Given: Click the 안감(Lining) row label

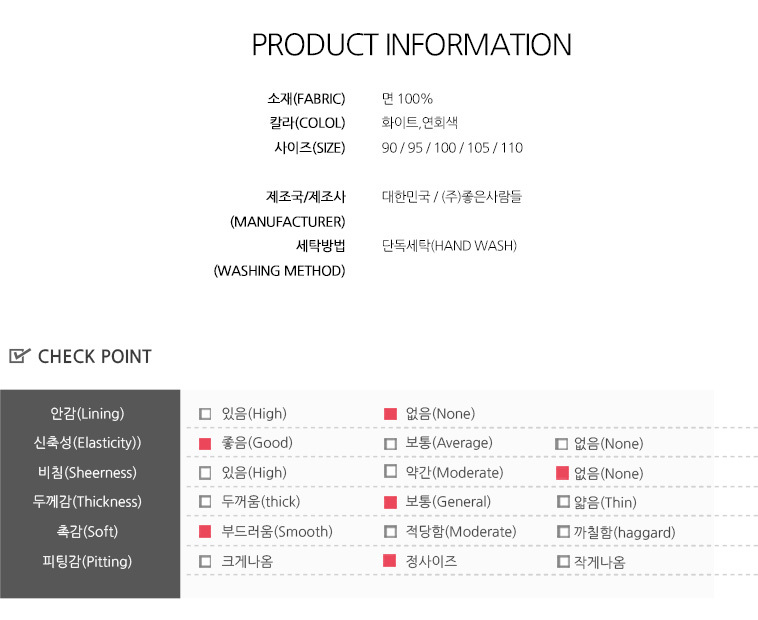Looking at the screenshot, I should pyautogui.click(x=87, y=414).
